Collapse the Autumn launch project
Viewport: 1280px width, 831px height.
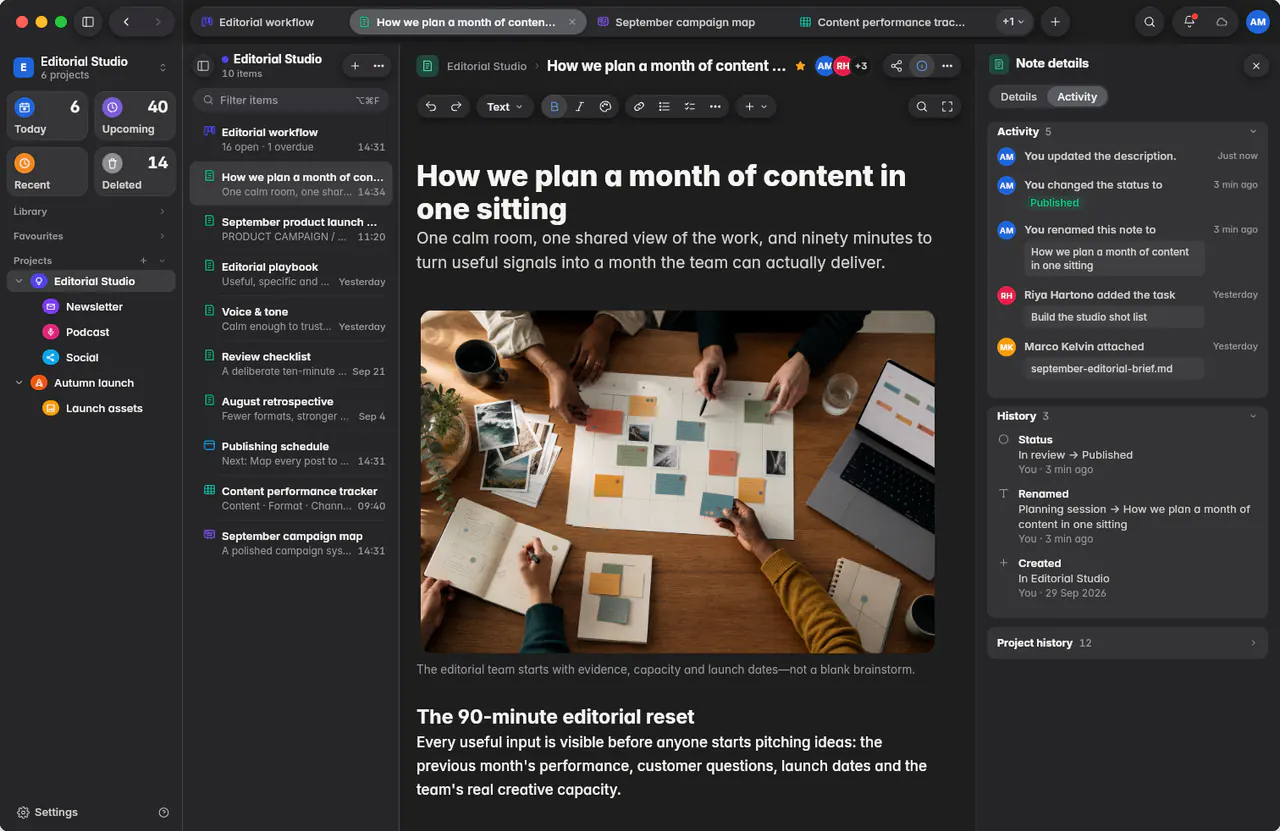tap(19, 383)
